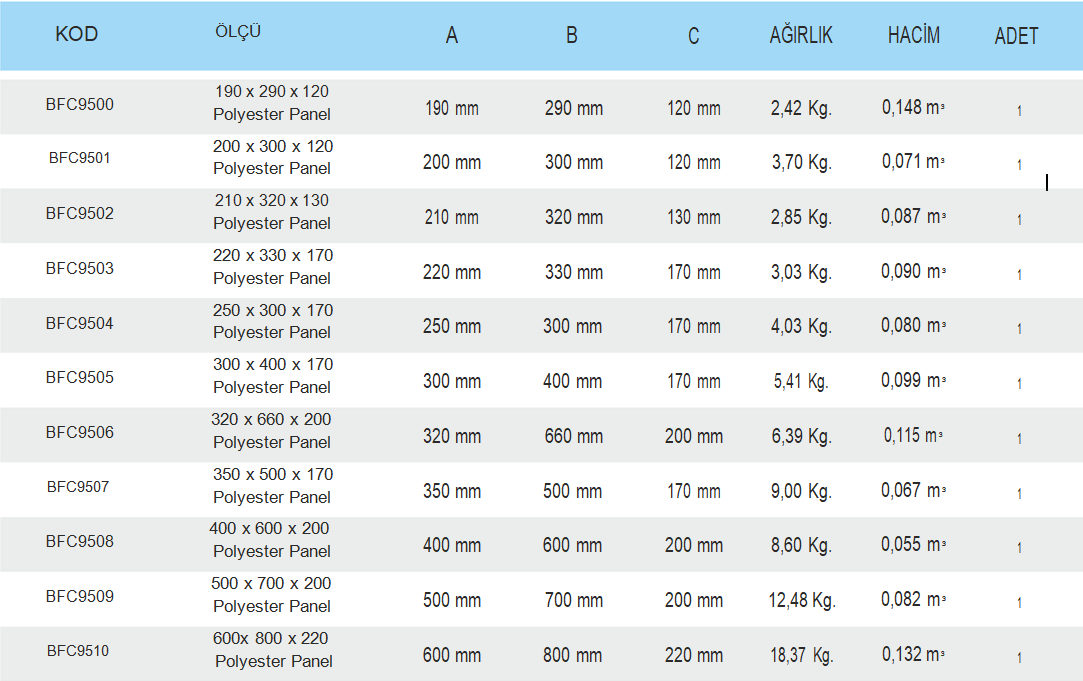The image size is (1083, 681).
Task: Click the 9,00 Kg. weight cell
Action: (801, 490)
